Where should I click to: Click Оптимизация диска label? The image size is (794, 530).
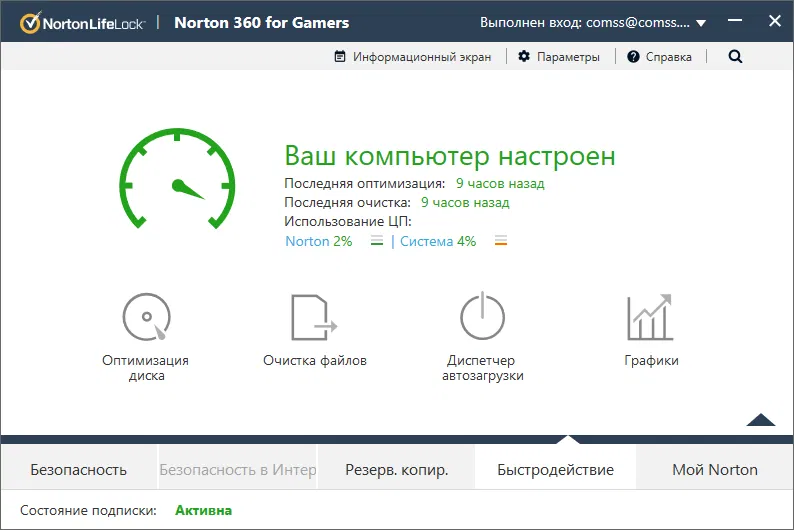pos(146,368)
